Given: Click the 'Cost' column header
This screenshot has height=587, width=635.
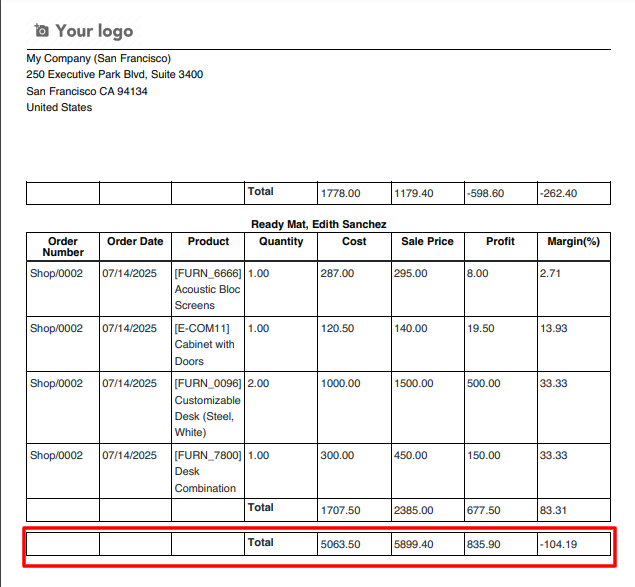Looking at the screenshot, I should point(354,241).
